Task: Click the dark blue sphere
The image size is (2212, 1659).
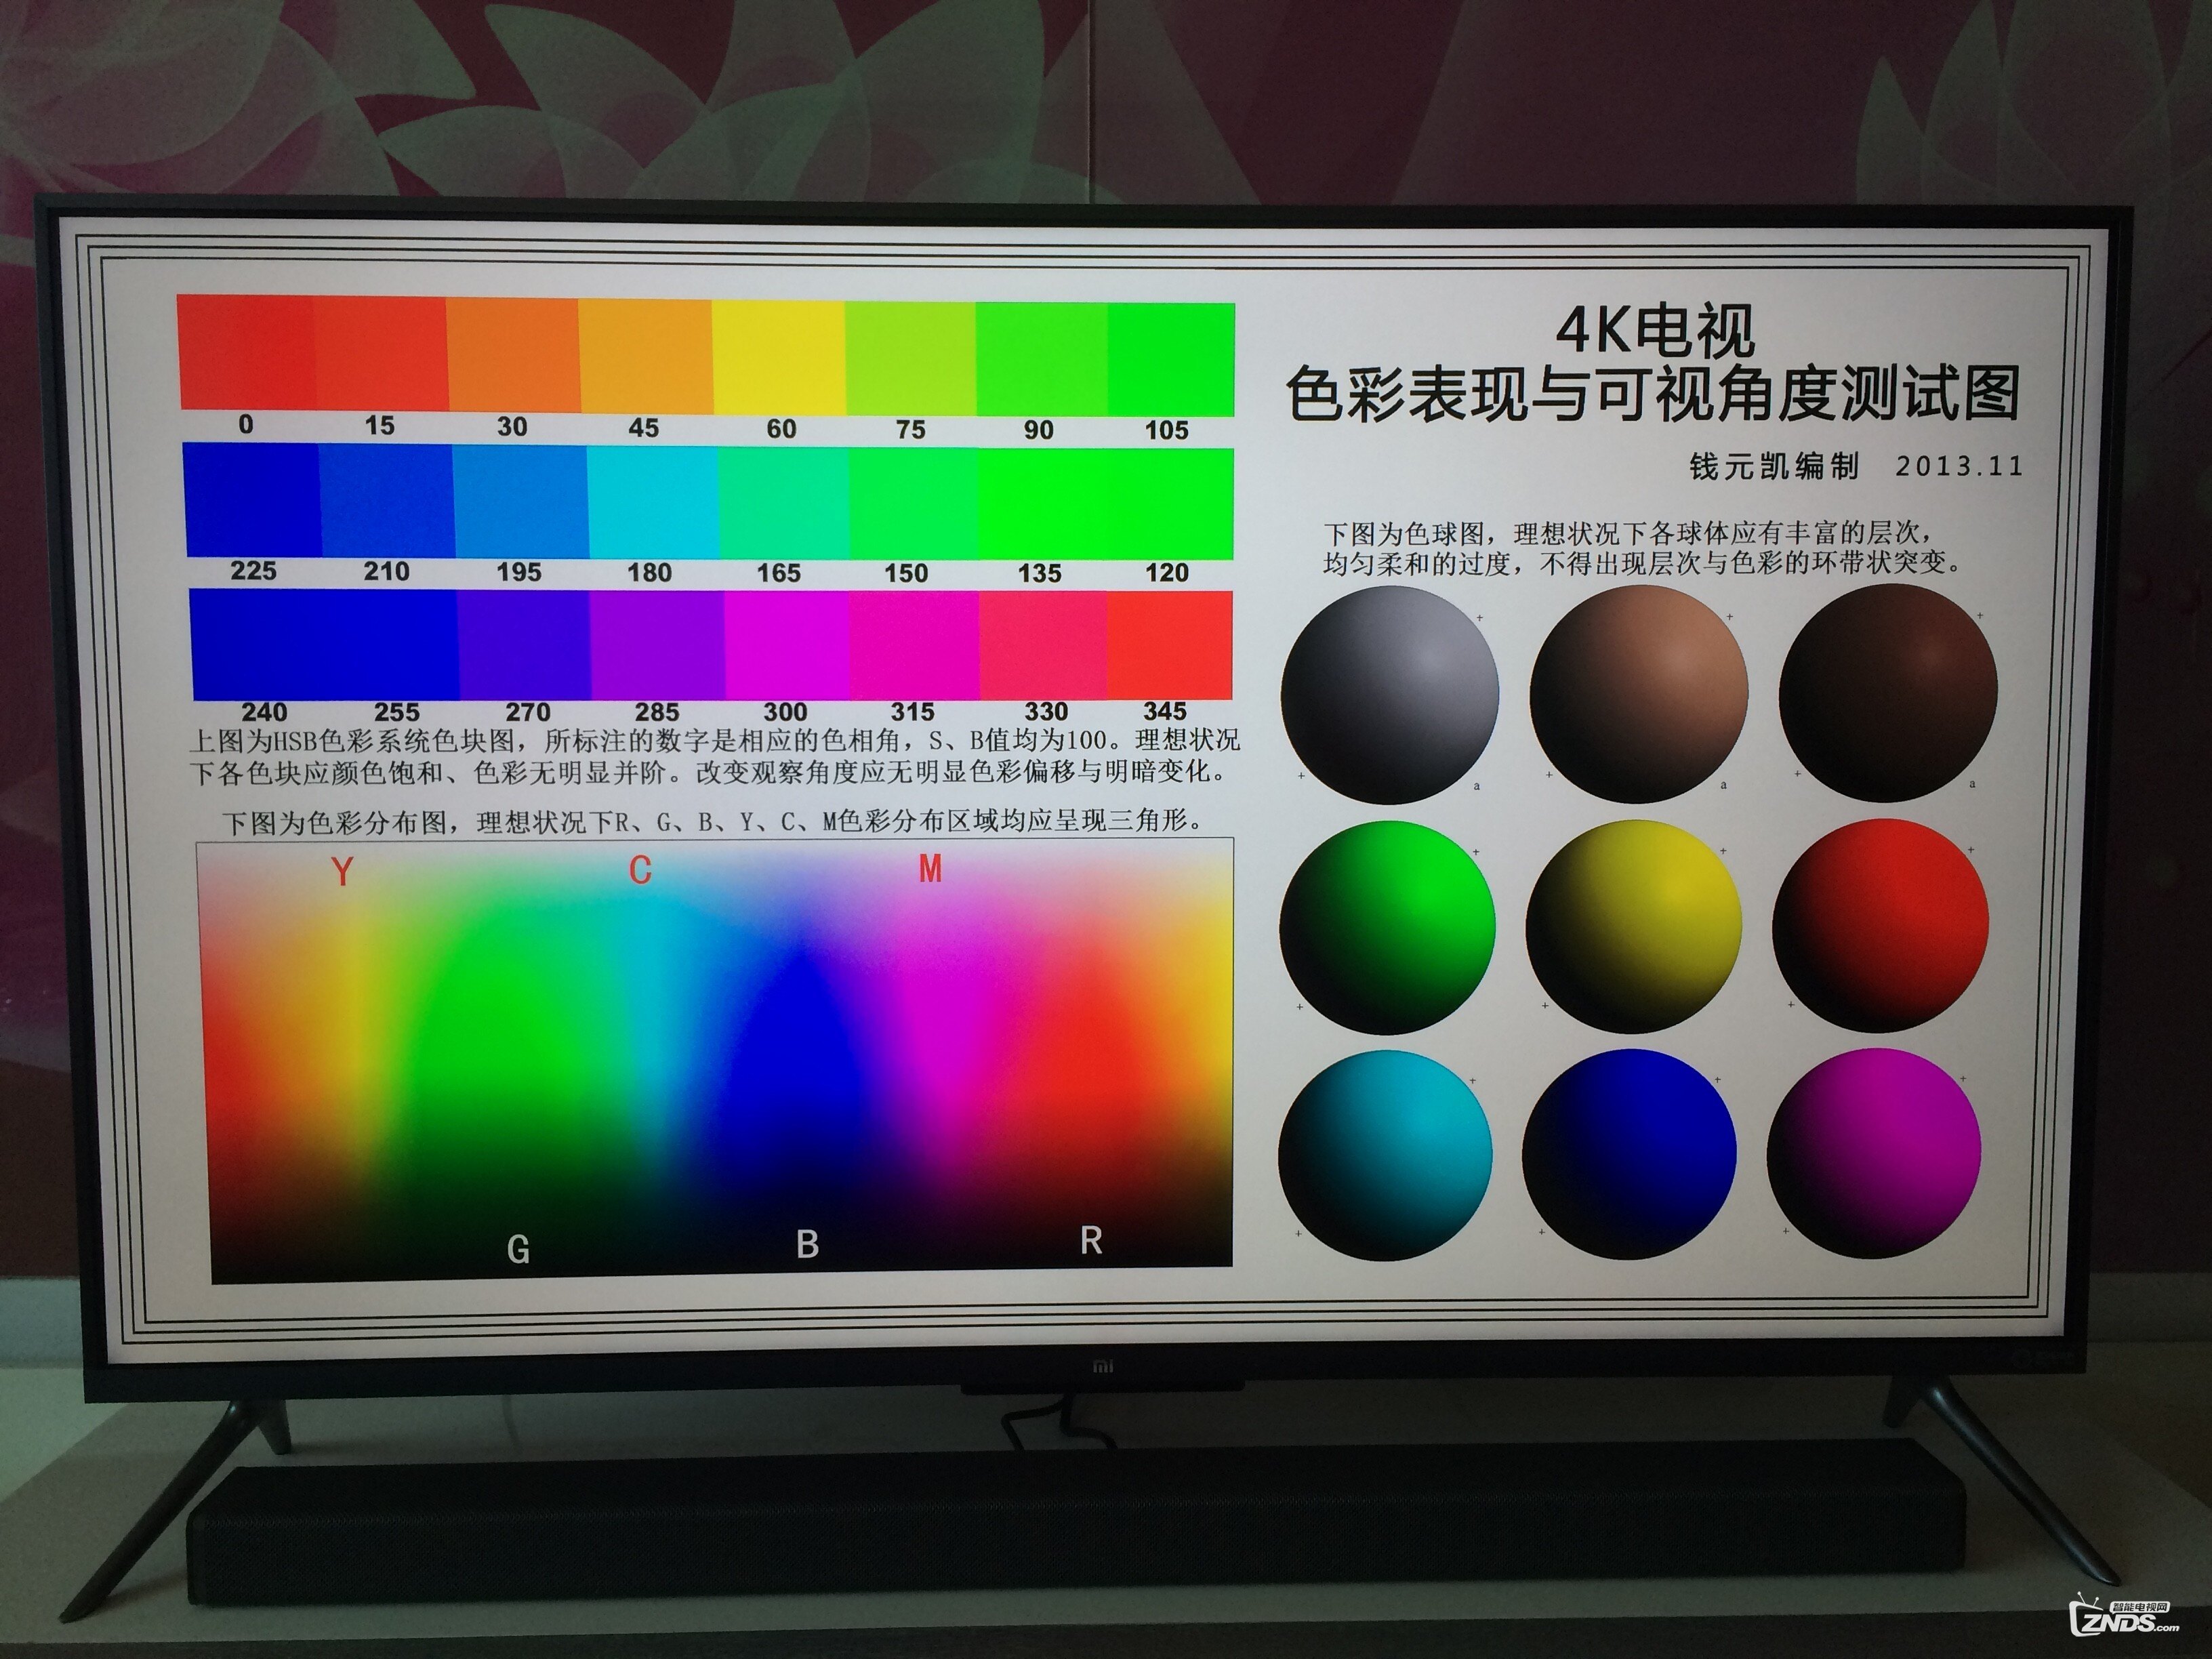Action: click(x=1629, y=1154)
